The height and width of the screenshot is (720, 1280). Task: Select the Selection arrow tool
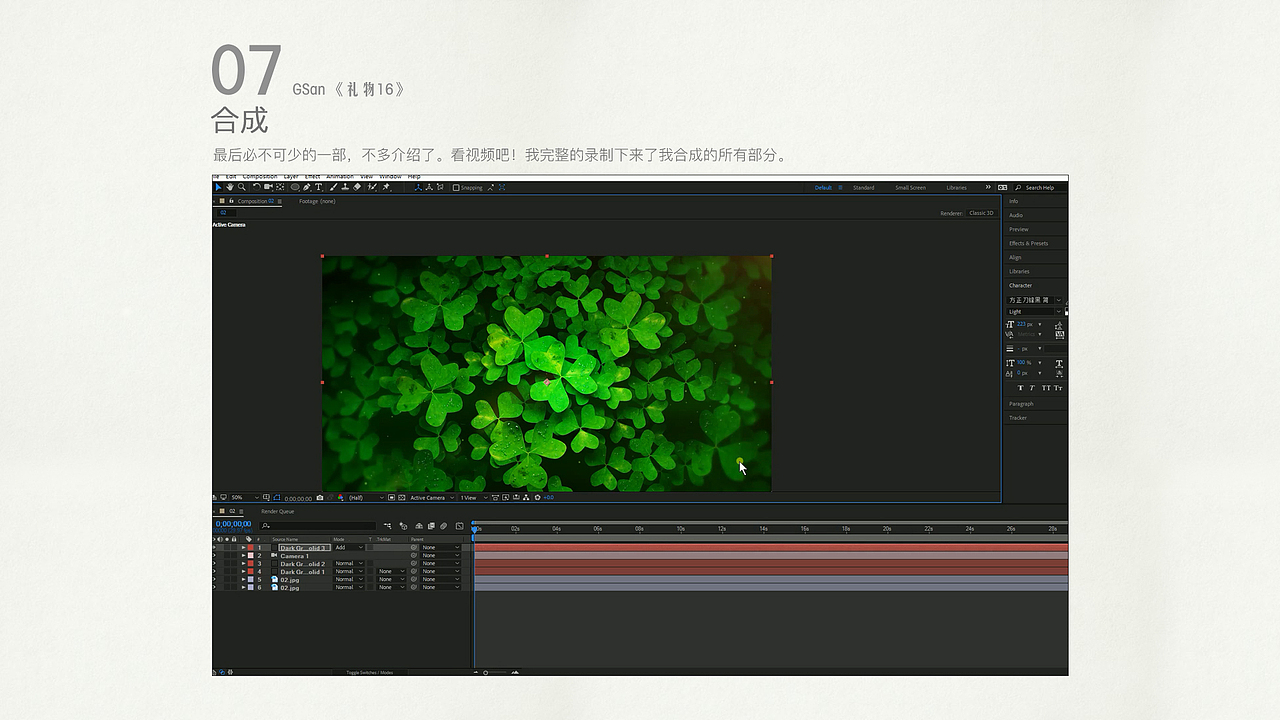point(218,187)
